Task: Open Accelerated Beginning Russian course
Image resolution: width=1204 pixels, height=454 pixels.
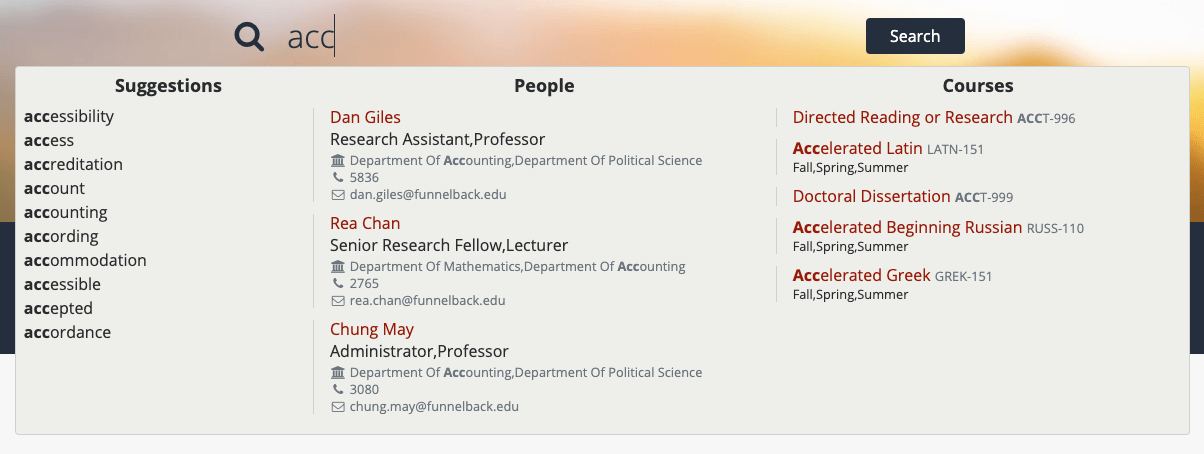Action: (907, 227)
